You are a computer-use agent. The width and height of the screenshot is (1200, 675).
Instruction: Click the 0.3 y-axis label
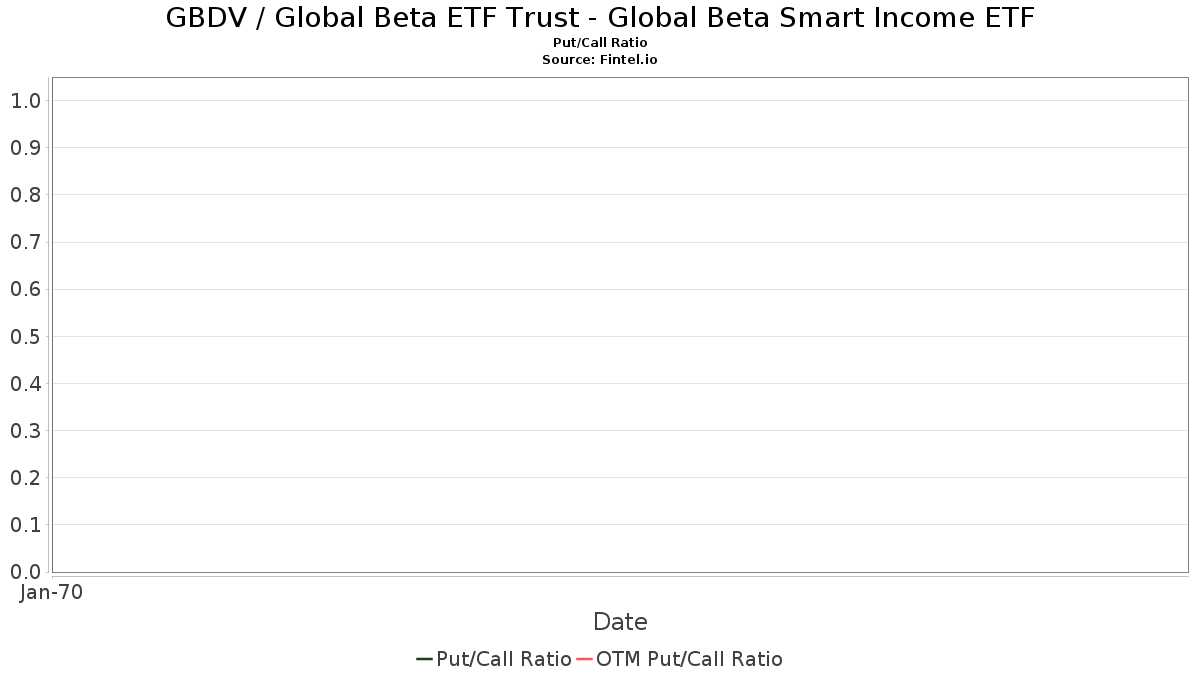click(25, 430)
